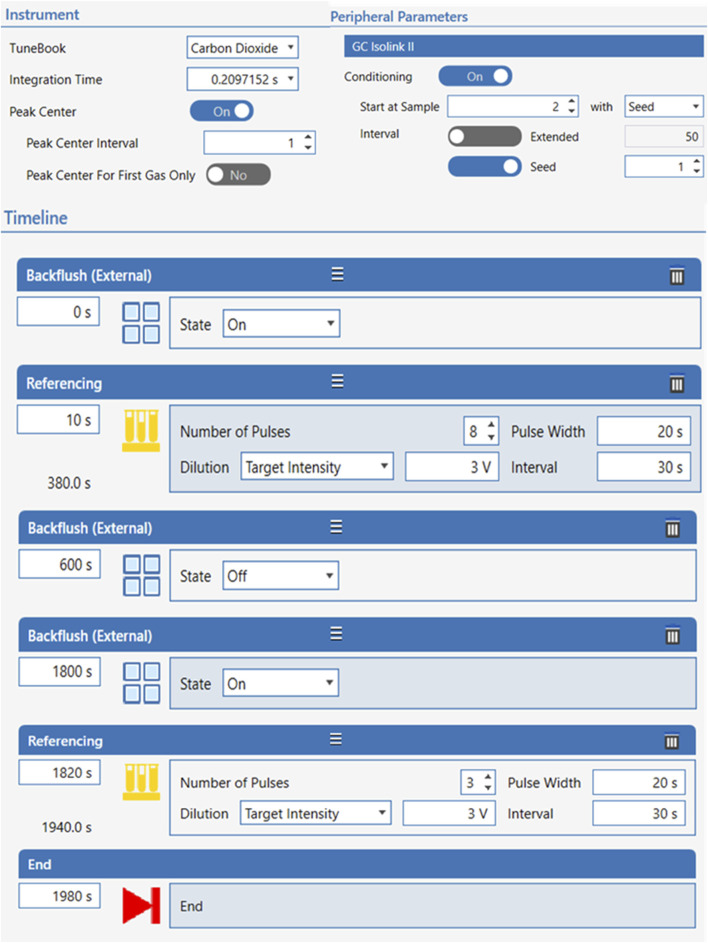Toggle Peak Center For First Gas Only
This screenshot has width=708, height=943.
click(238, 175)
